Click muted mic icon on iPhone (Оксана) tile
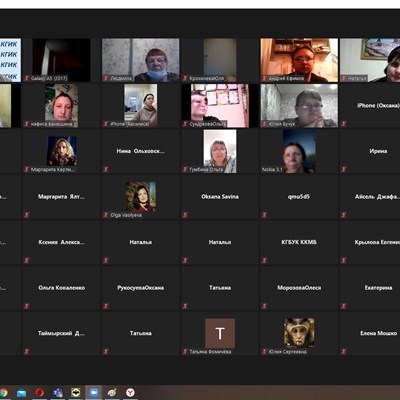The width and height of the screenshot is (400, 400). pyautogui.click(x=344, y=124)
